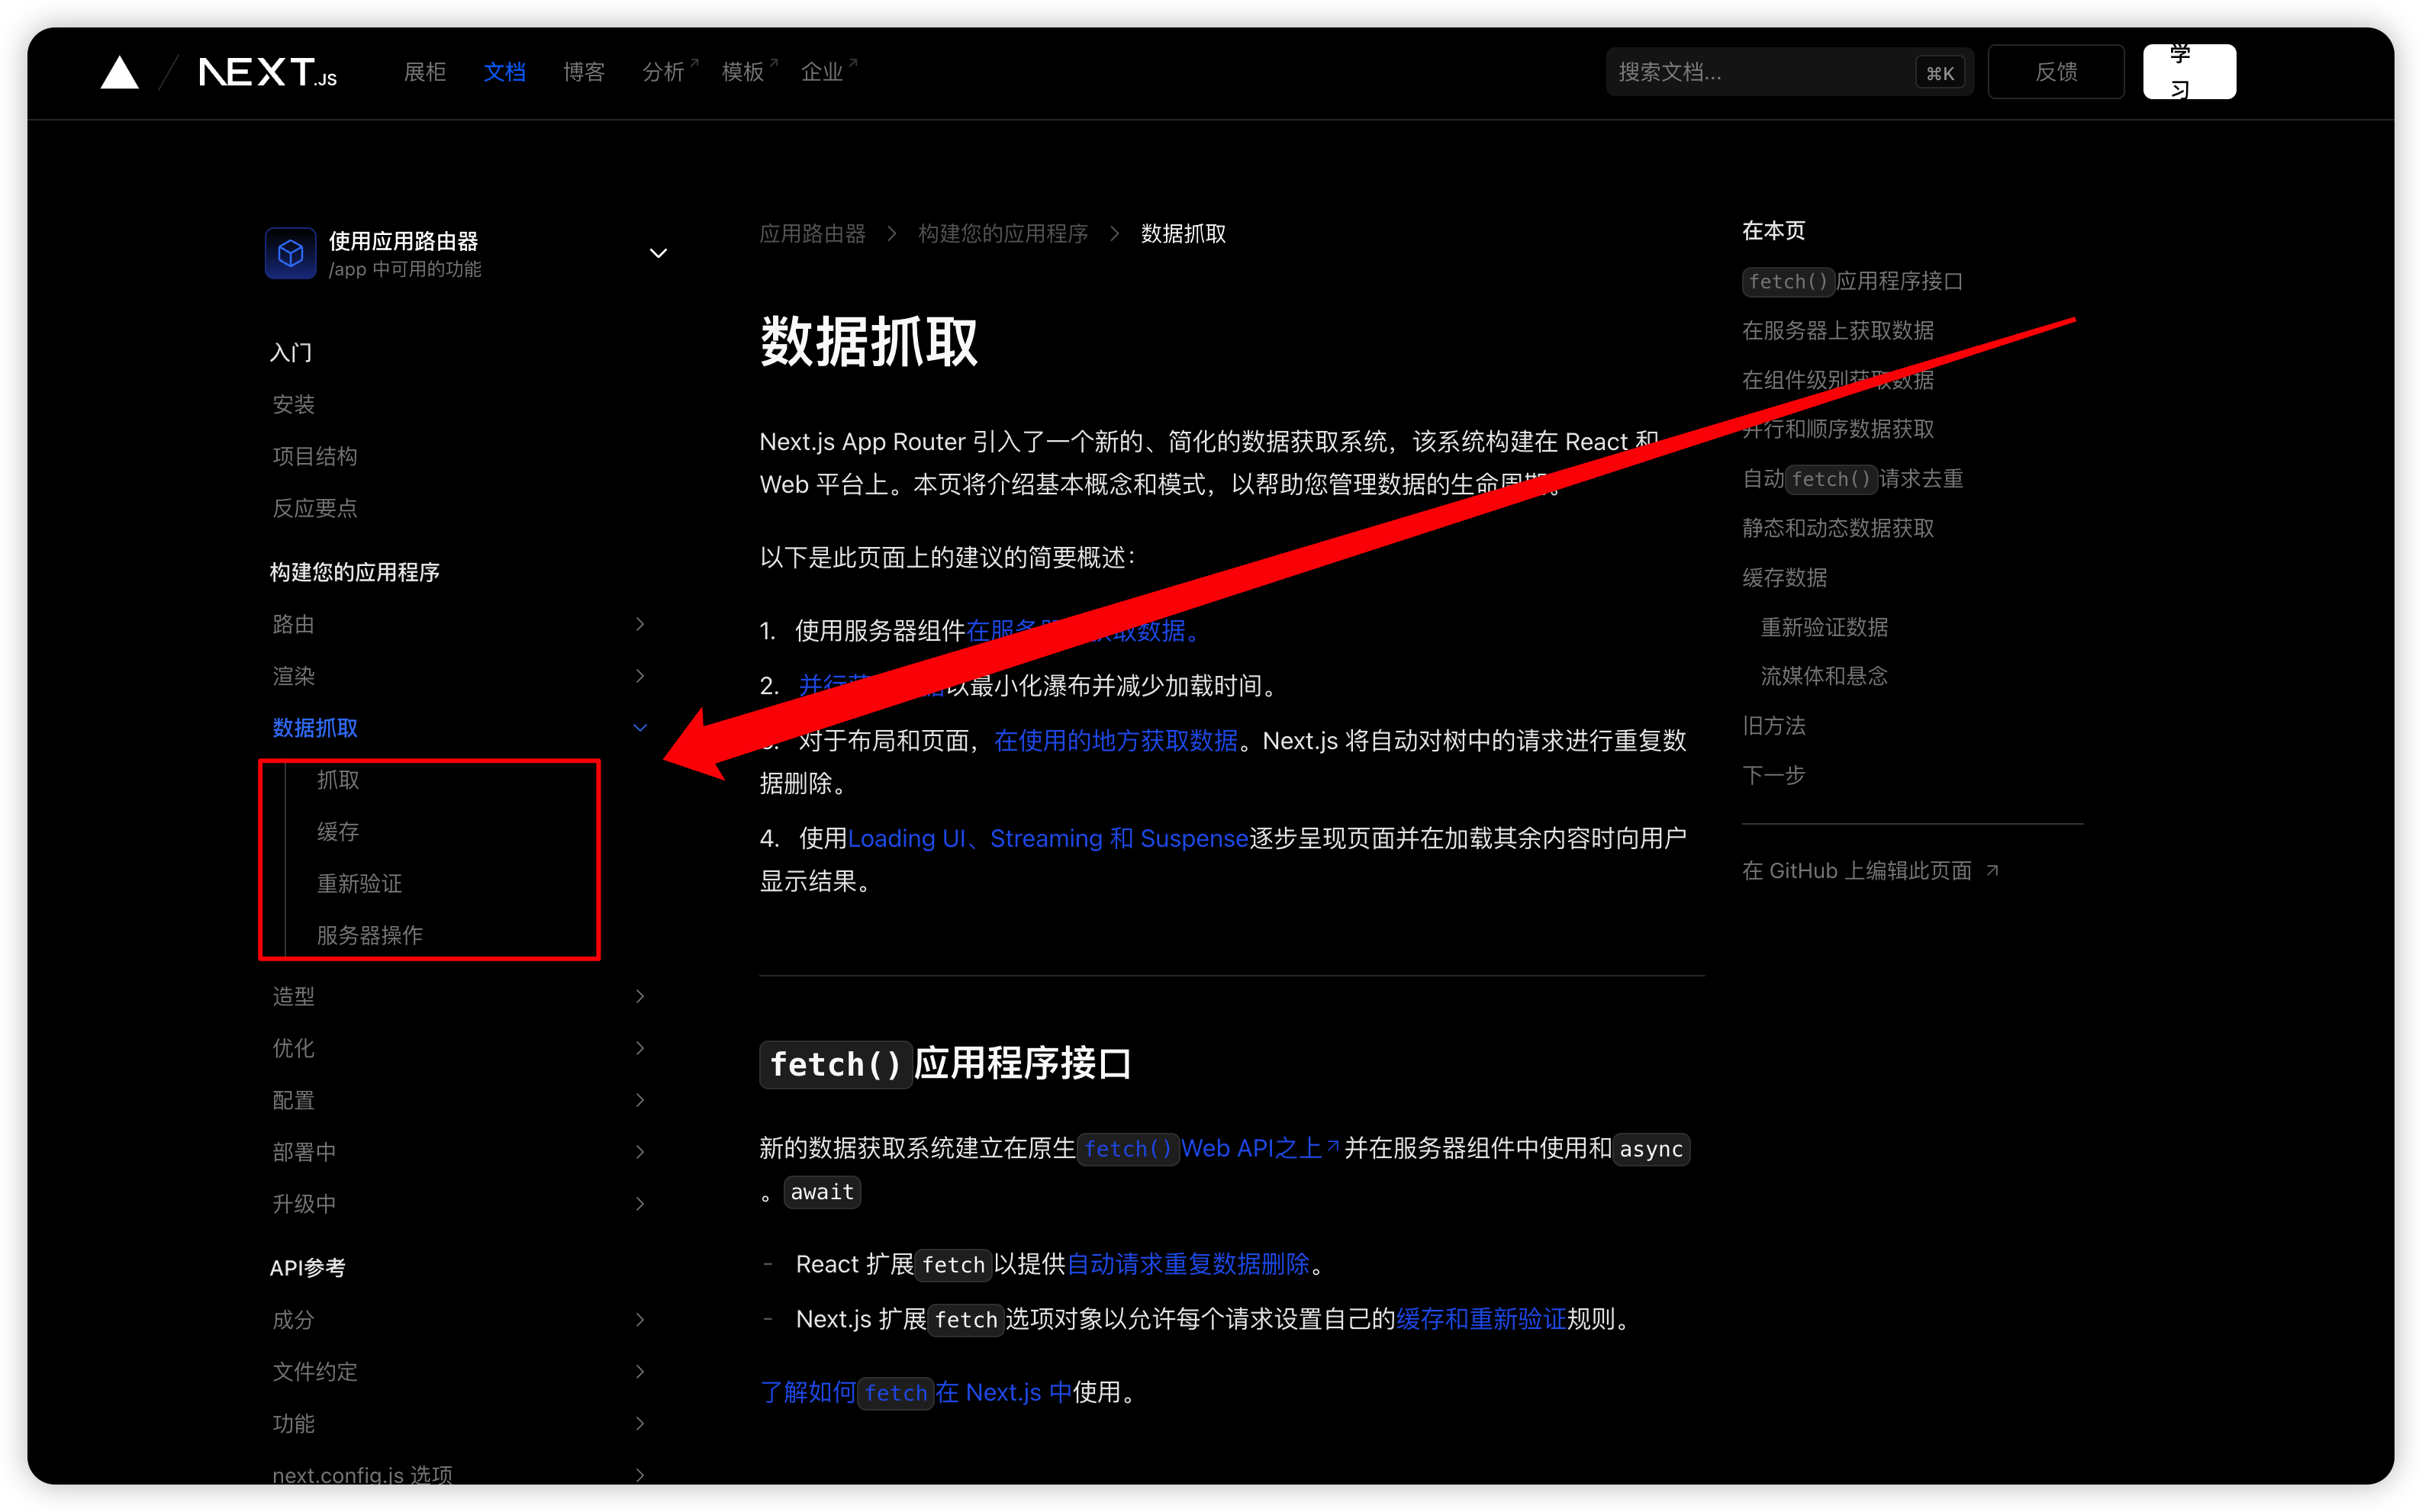
Task: Select 文档 in the top navigation
Action: 504,71
